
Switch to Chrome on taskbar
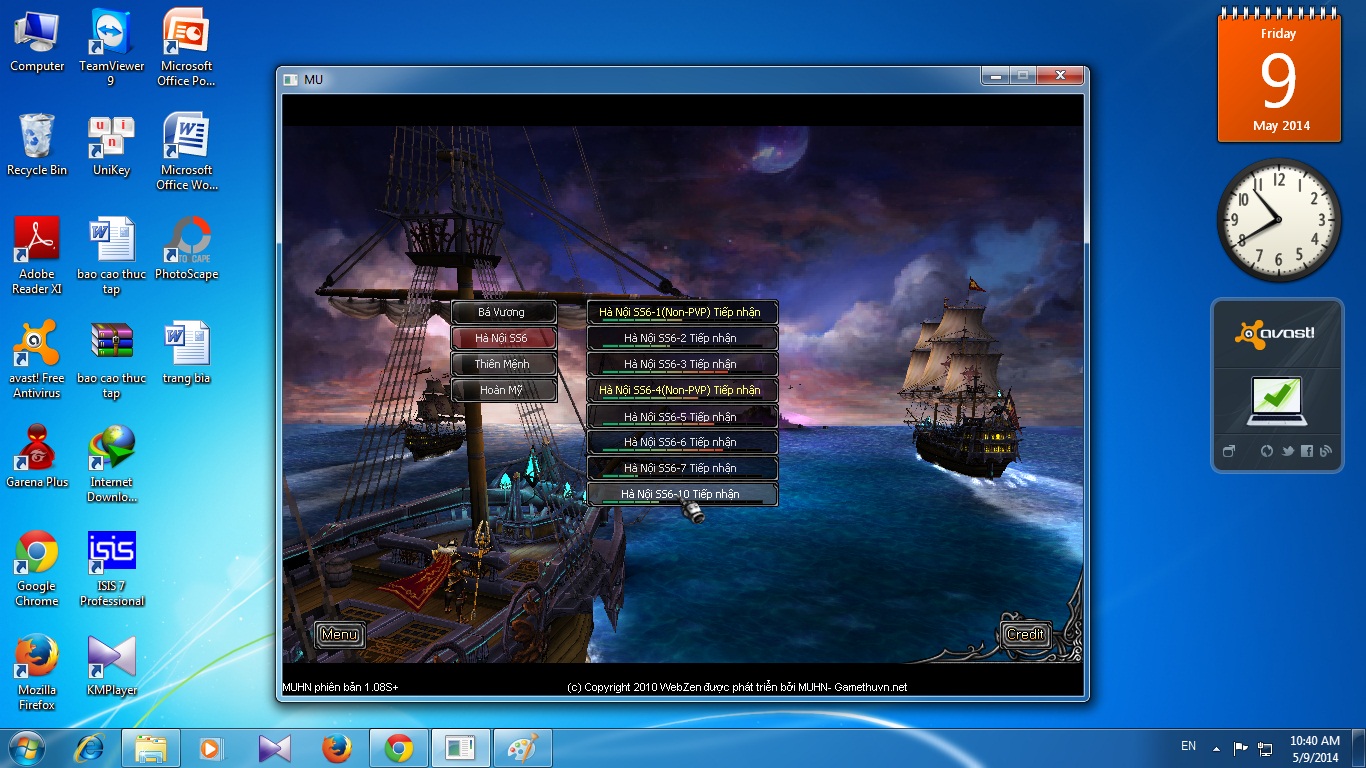tap(399, 748)
